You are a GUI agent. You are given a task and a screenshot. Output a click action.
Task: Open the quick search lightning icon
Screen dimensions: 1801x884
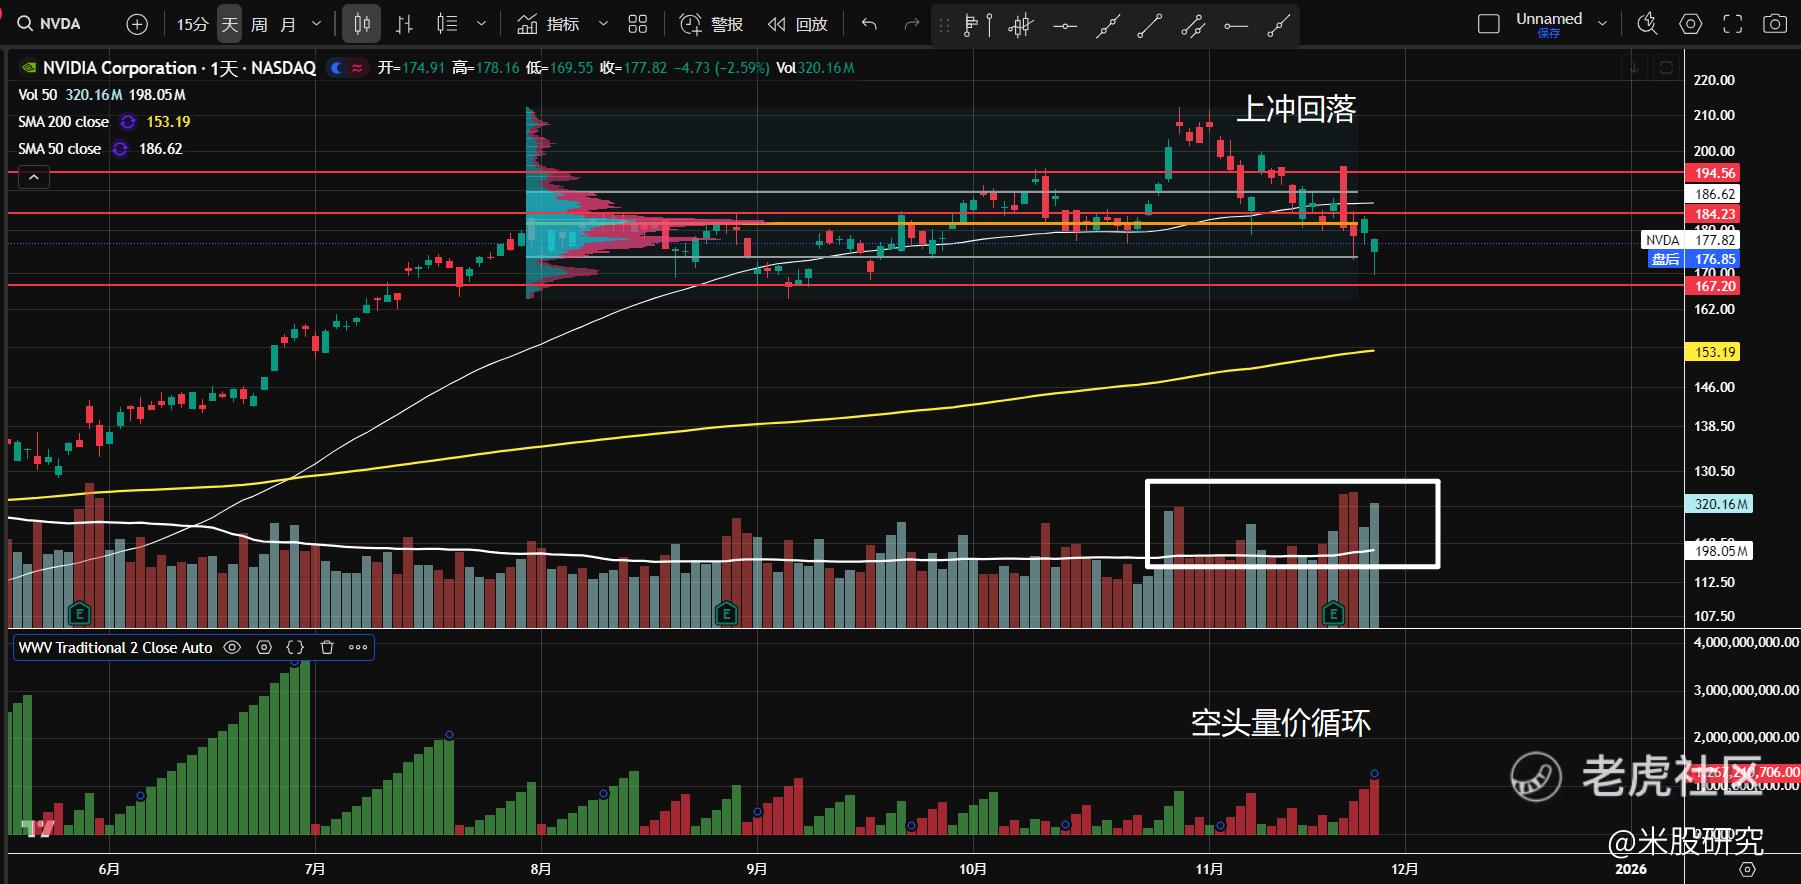(x=1647, y=24)
